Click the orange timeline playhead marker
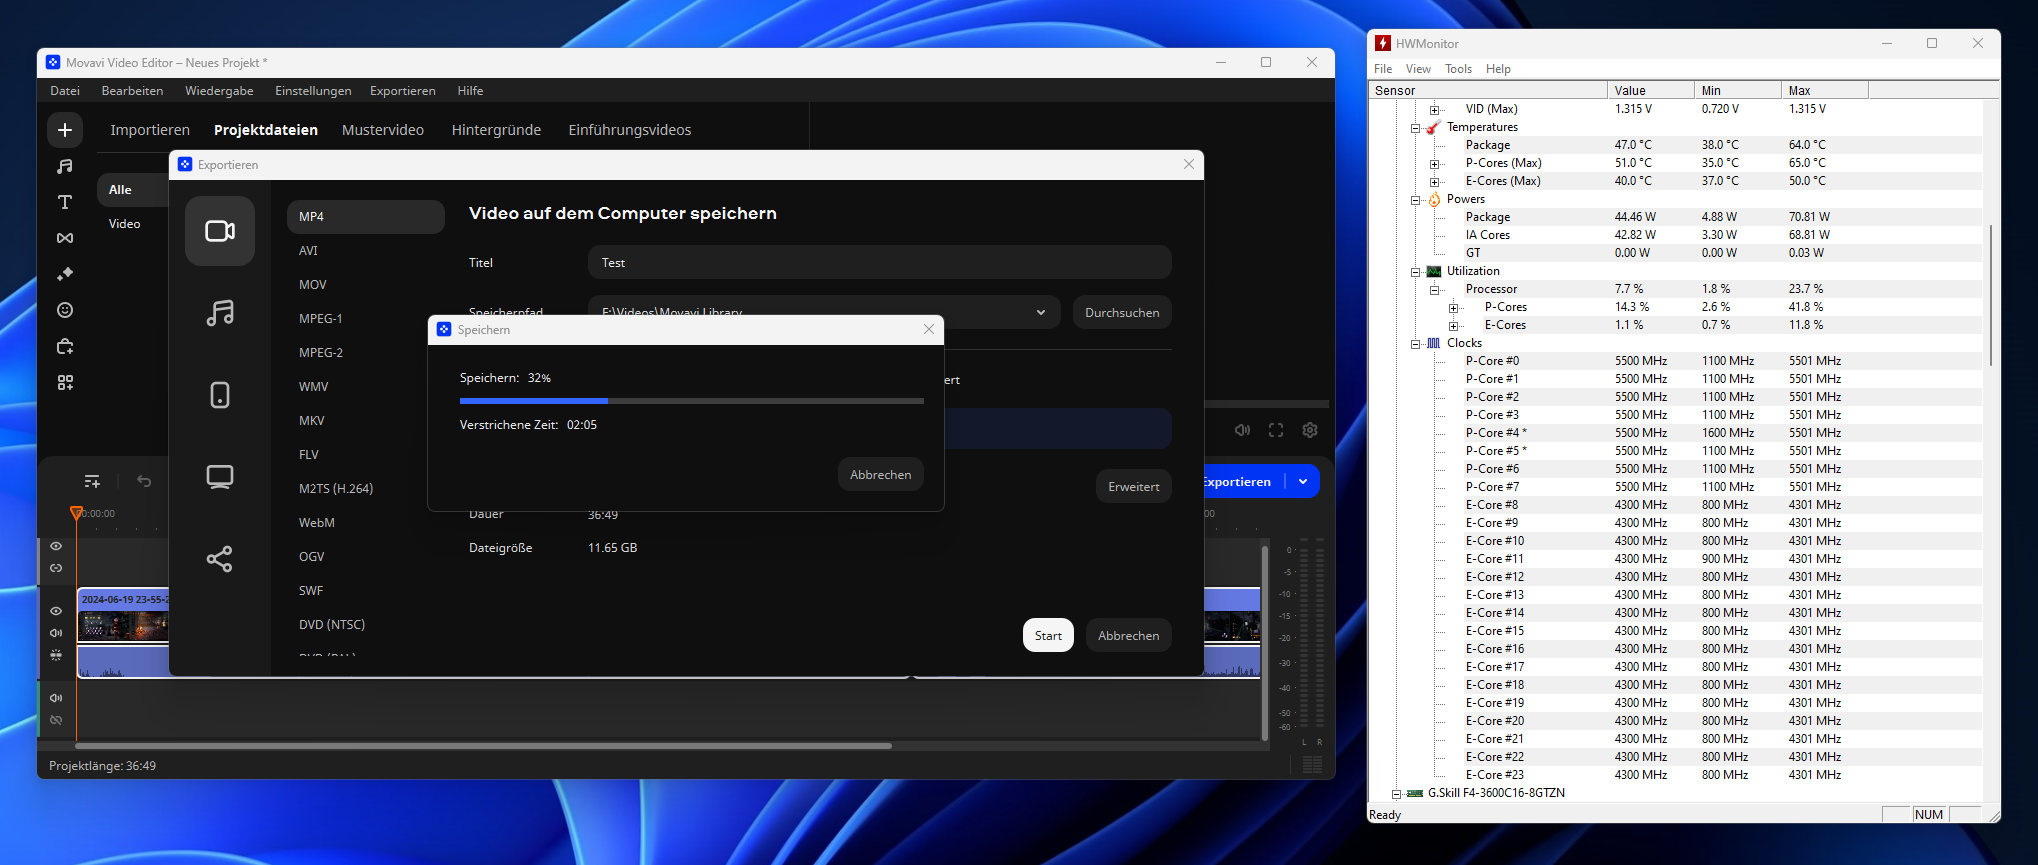The height and width of the screenshot is (865, 2038). (x=76, y=513)
